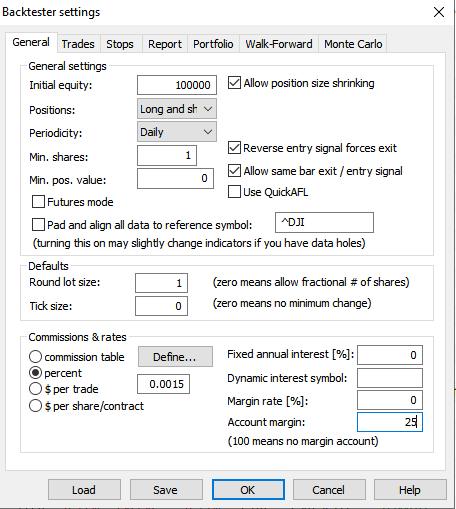
Task: Enable the Use QuickAFL checkbox
Action: 234,192
